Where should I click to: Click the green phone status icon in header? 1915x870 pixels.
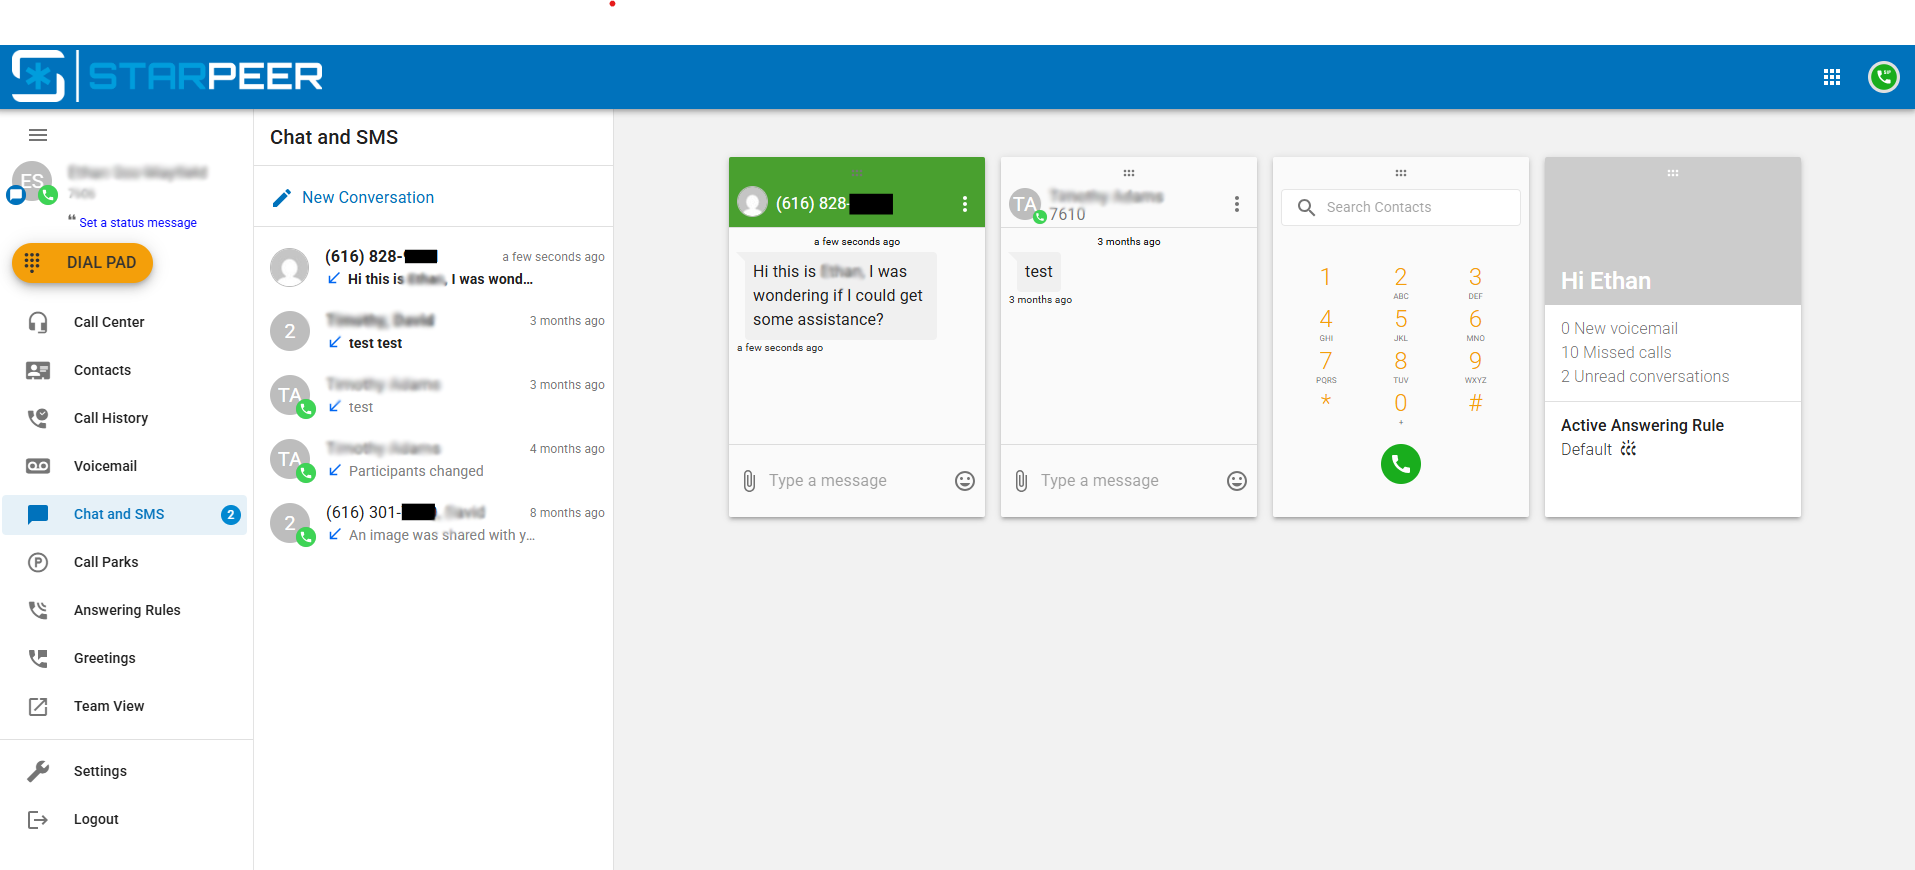click(1883, 77)
